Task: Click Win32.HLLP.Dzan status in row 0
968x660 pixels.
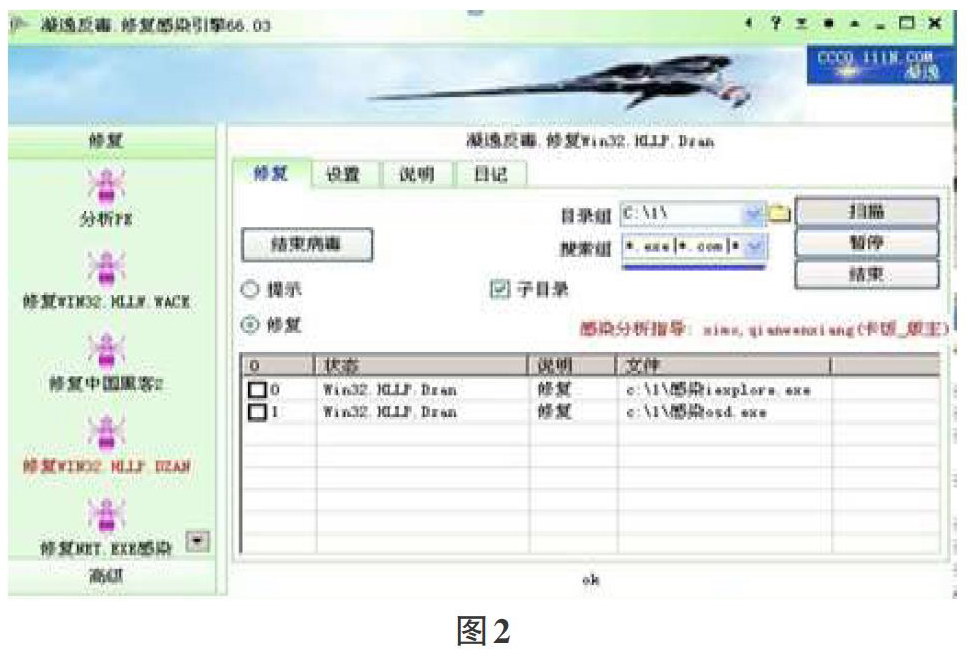Action: tap(390, 390)
